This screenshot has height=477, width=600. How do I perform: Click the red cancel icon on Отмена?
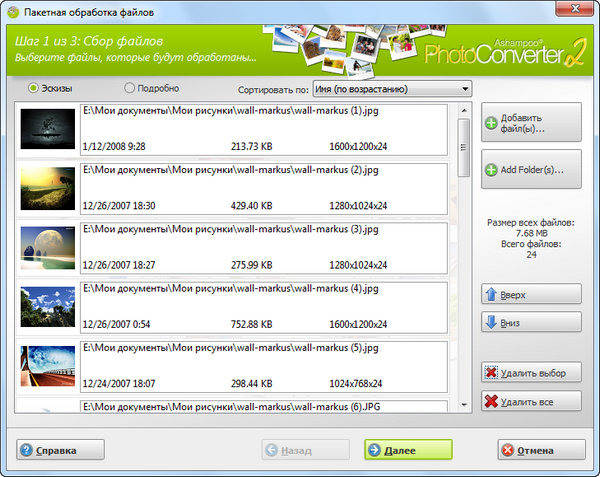click(x=507, y=450)
